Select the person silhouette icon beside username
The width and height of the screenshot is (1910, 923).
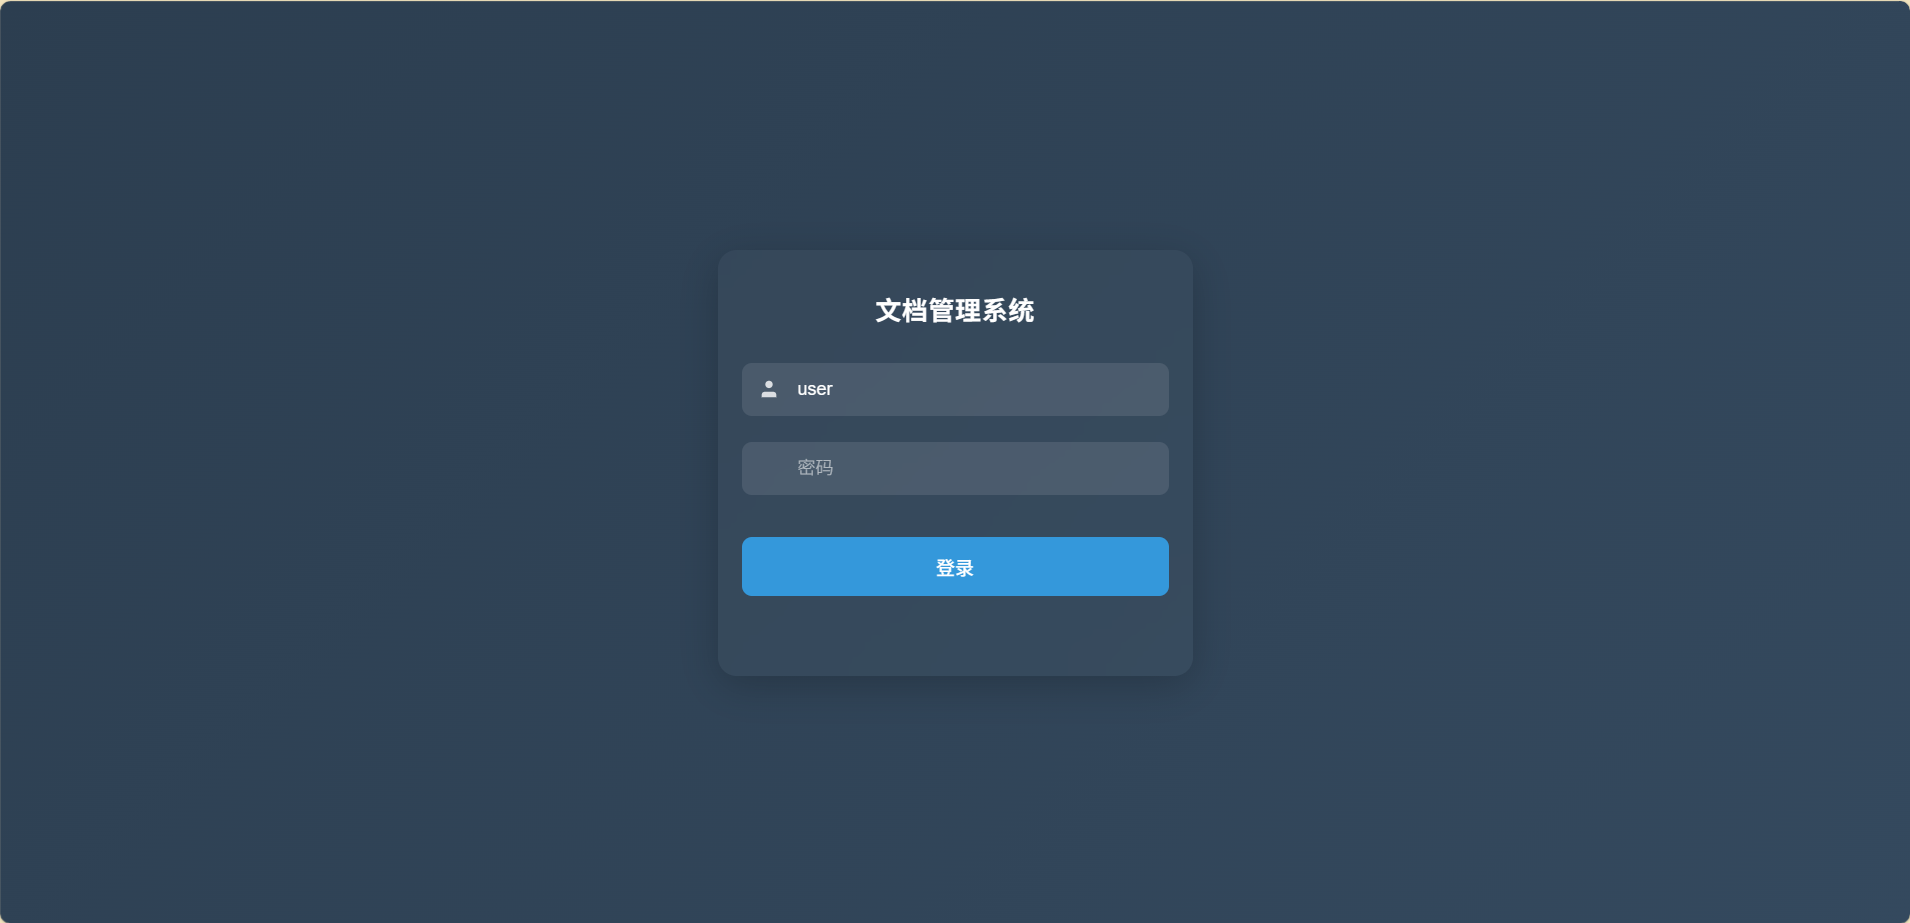(x=768, y=389)
